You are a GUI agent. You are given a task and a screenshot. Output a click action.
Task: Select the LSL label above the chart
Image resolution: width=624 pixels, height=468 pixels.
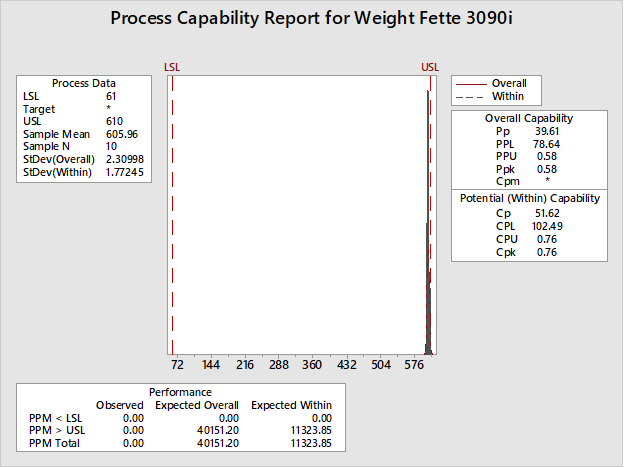172,67
